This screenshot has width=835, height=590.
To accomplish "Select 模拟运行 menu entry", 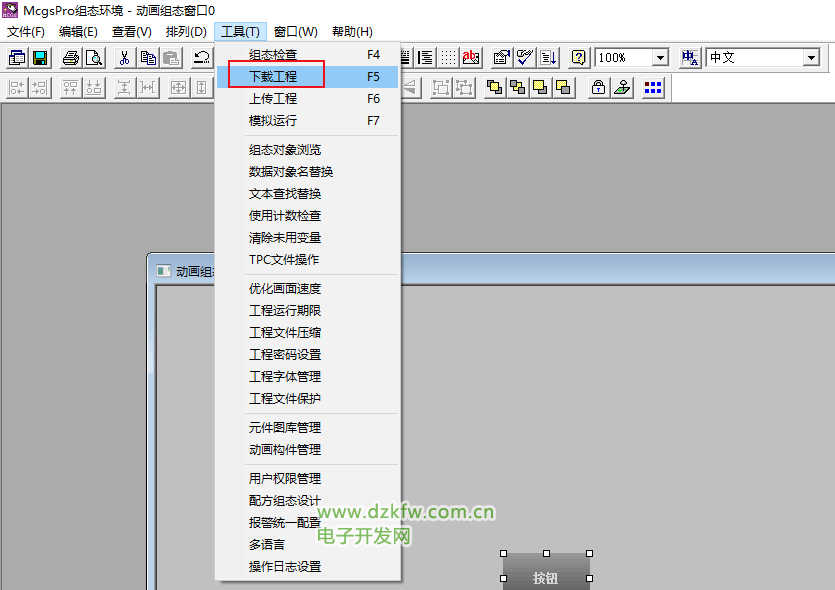I will (x=273, y=121).
